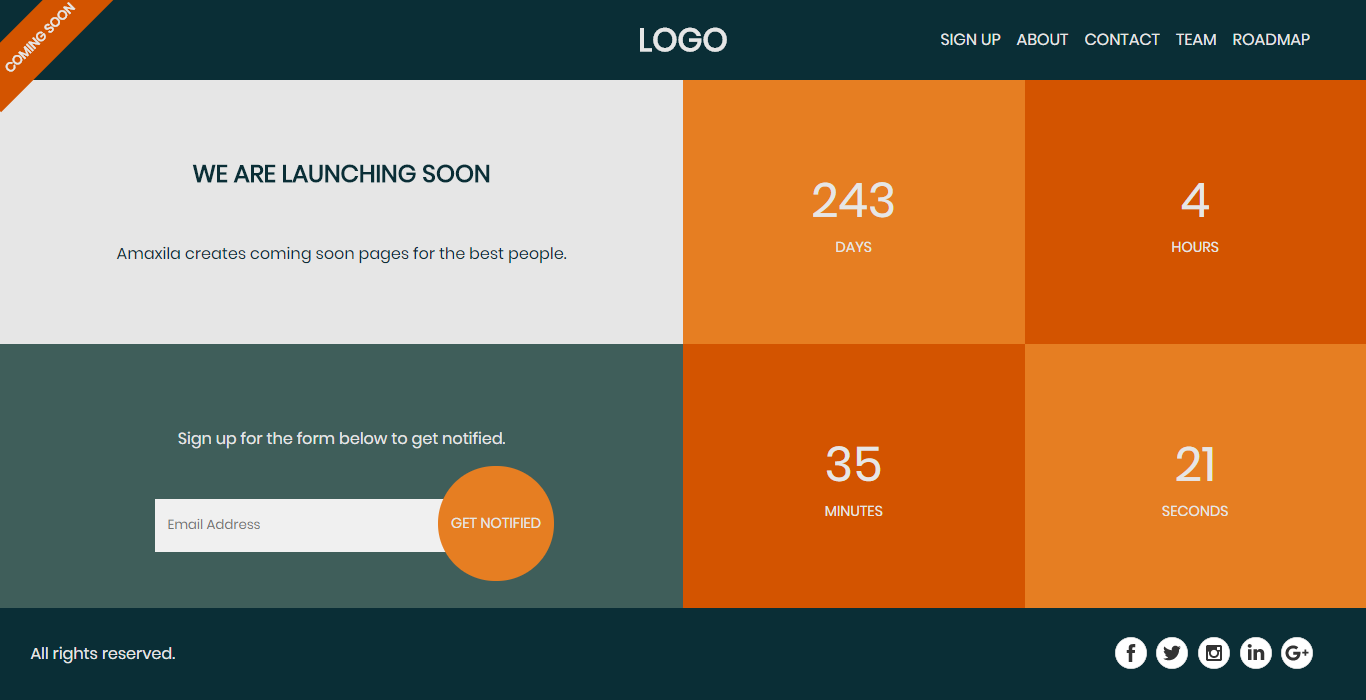1366x700 pixels.
Task: Navigate to the CONTACT page
Action: 1122,39
